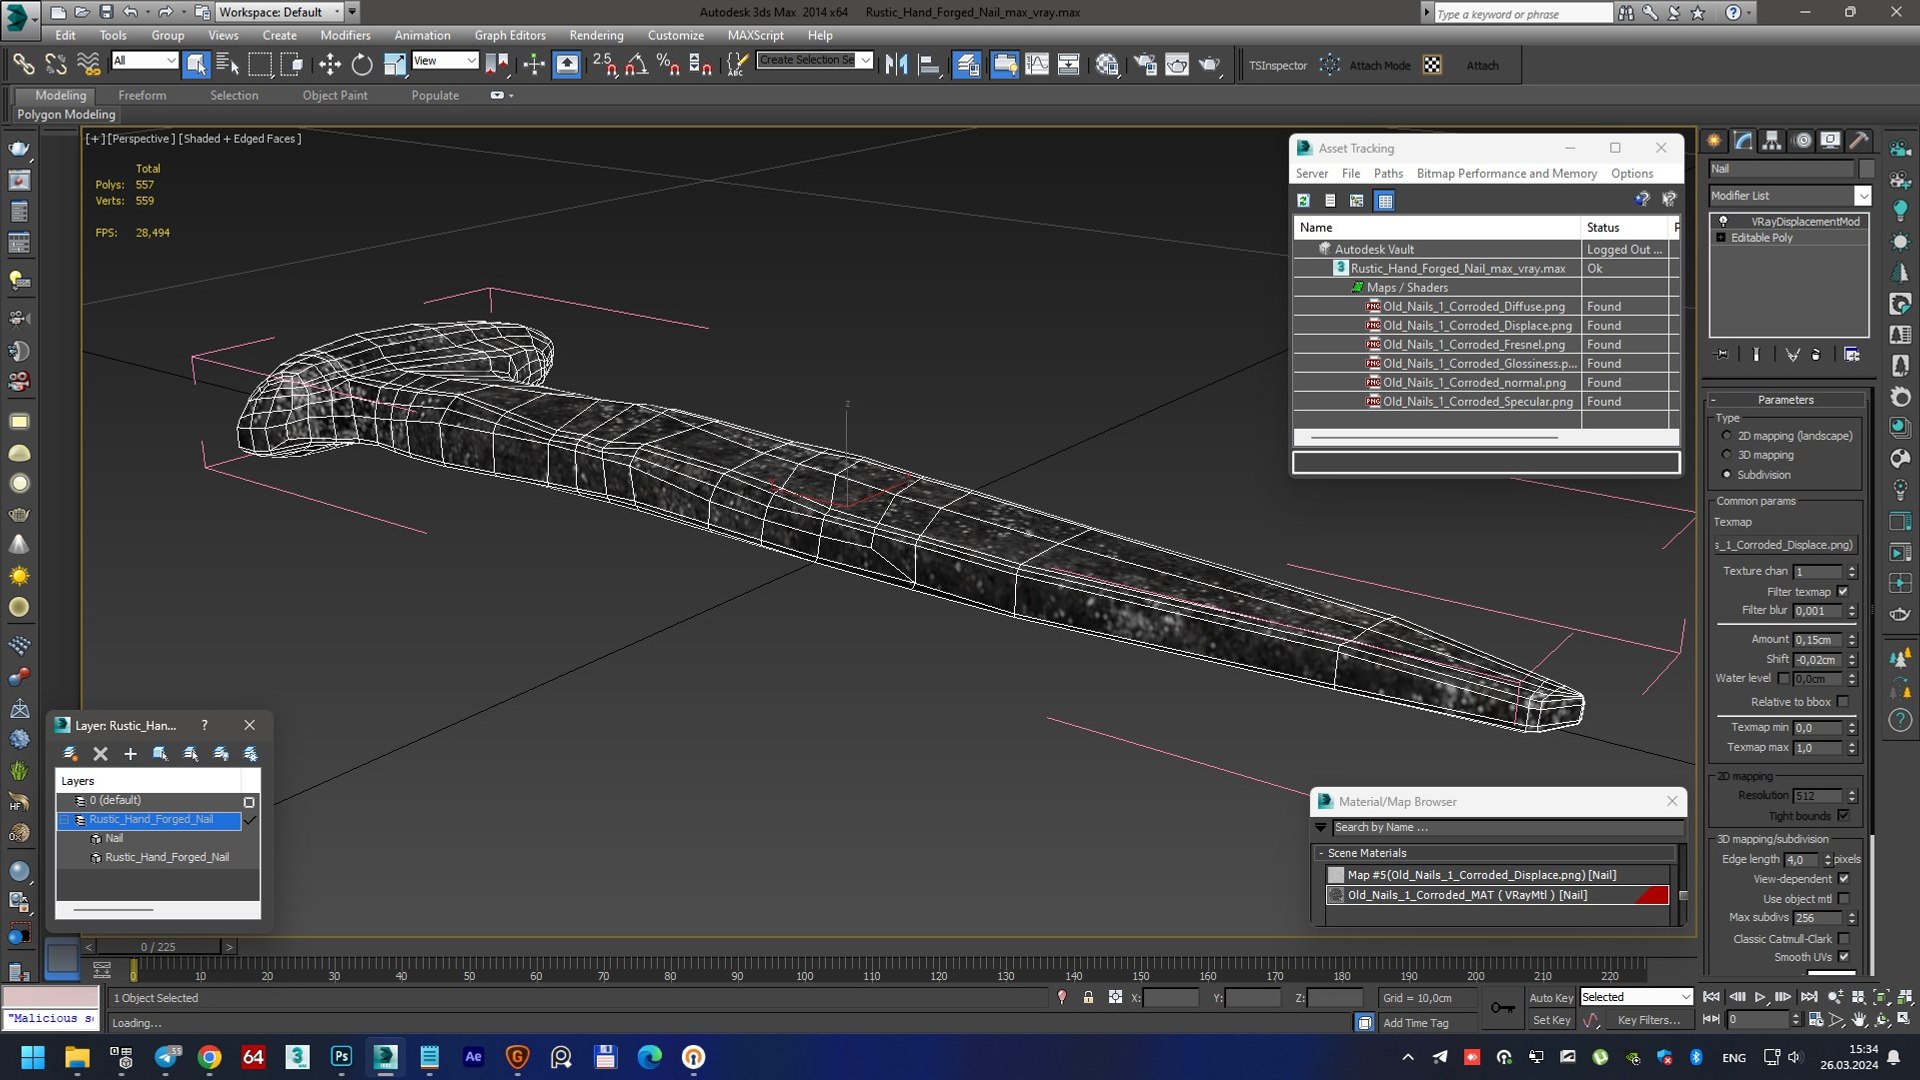Click Make Unique icon under modifier stack

click(x=1793, y=354)
